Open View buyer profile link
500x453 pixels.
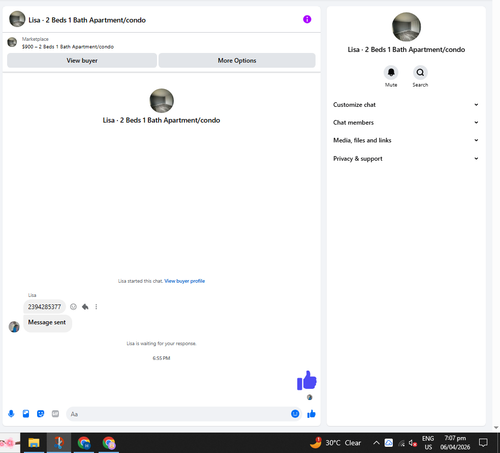click(x=185, y=281)
